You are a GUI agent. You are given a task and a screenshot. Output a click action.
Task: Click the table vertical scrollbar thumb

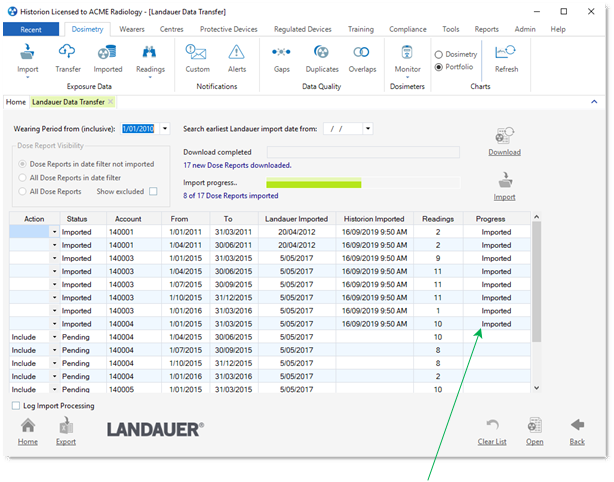click(536, 282)
